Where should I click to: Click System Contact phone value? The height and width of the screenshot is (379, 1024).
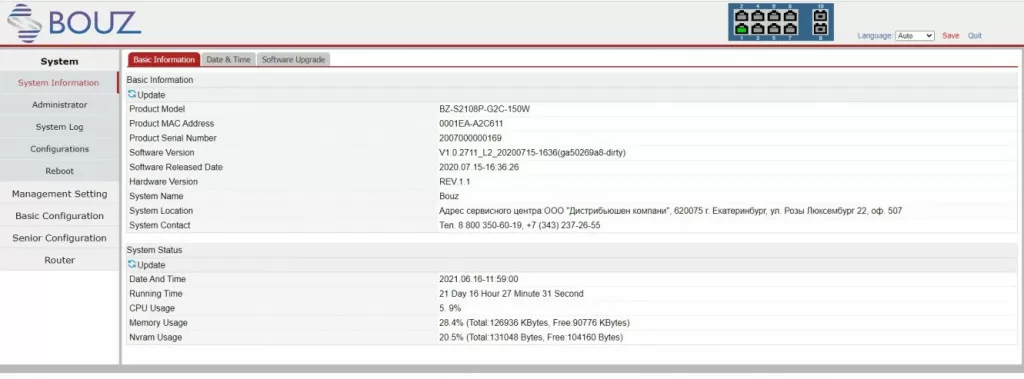click(520, 225)
